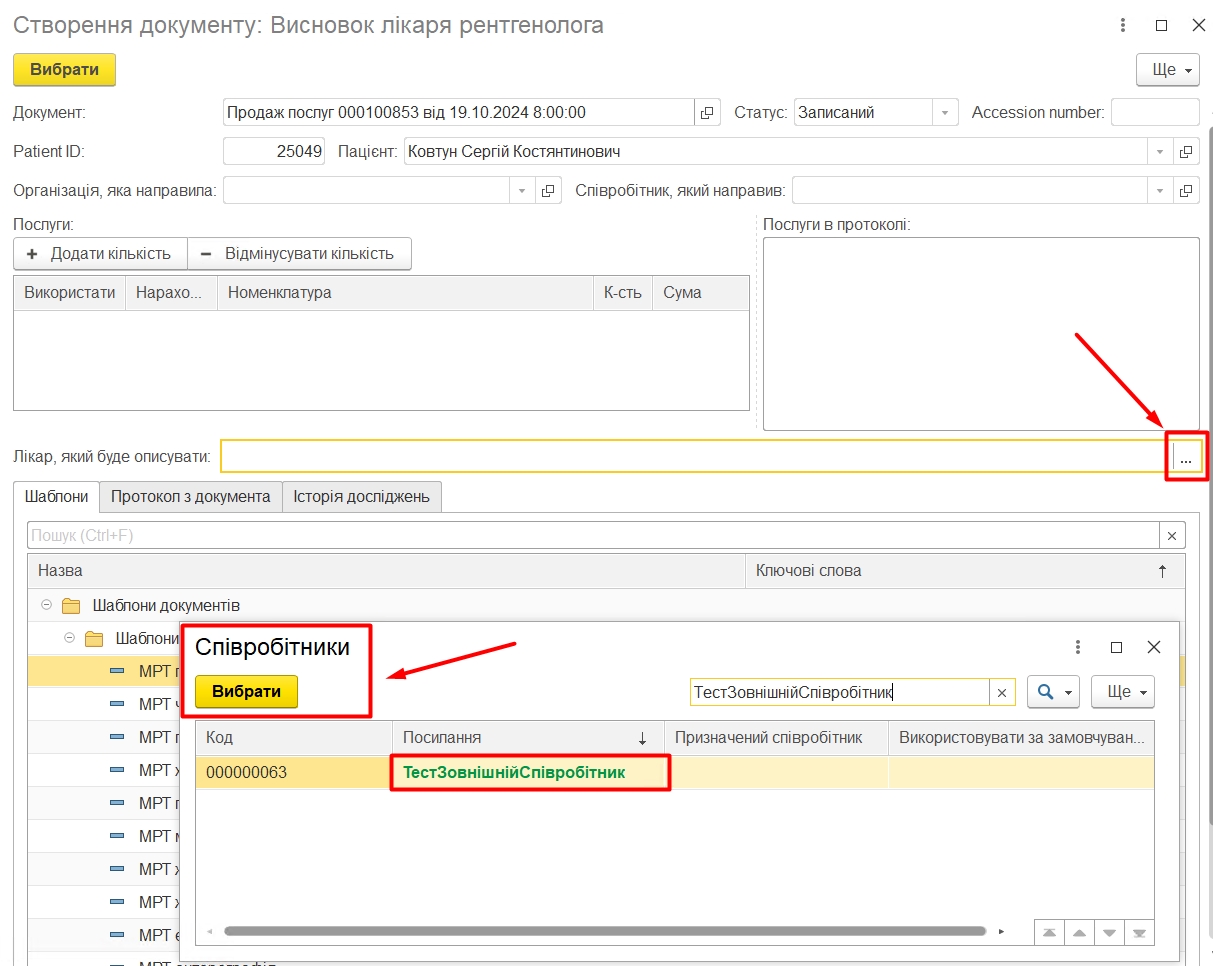Collapse the Шаблони документів folder
This screenshot has height=966, width=1213.
click(47, 605)
